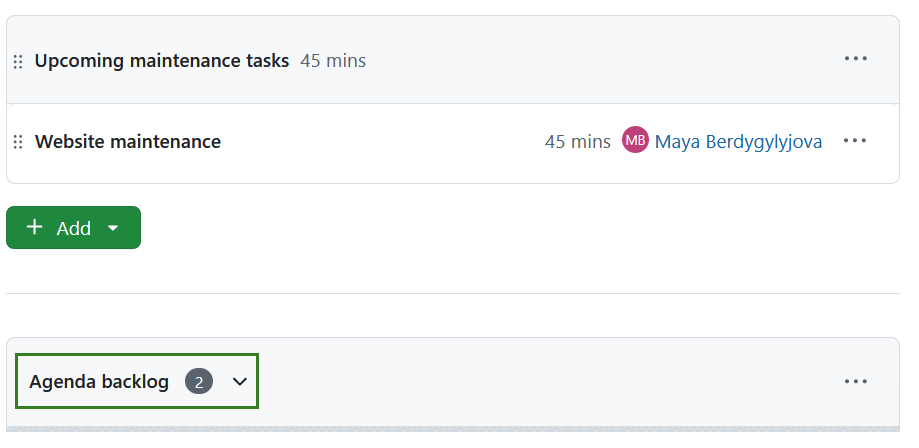919x448 pixels.
Task: Click the MB user avatar
Action: (635, 141)
